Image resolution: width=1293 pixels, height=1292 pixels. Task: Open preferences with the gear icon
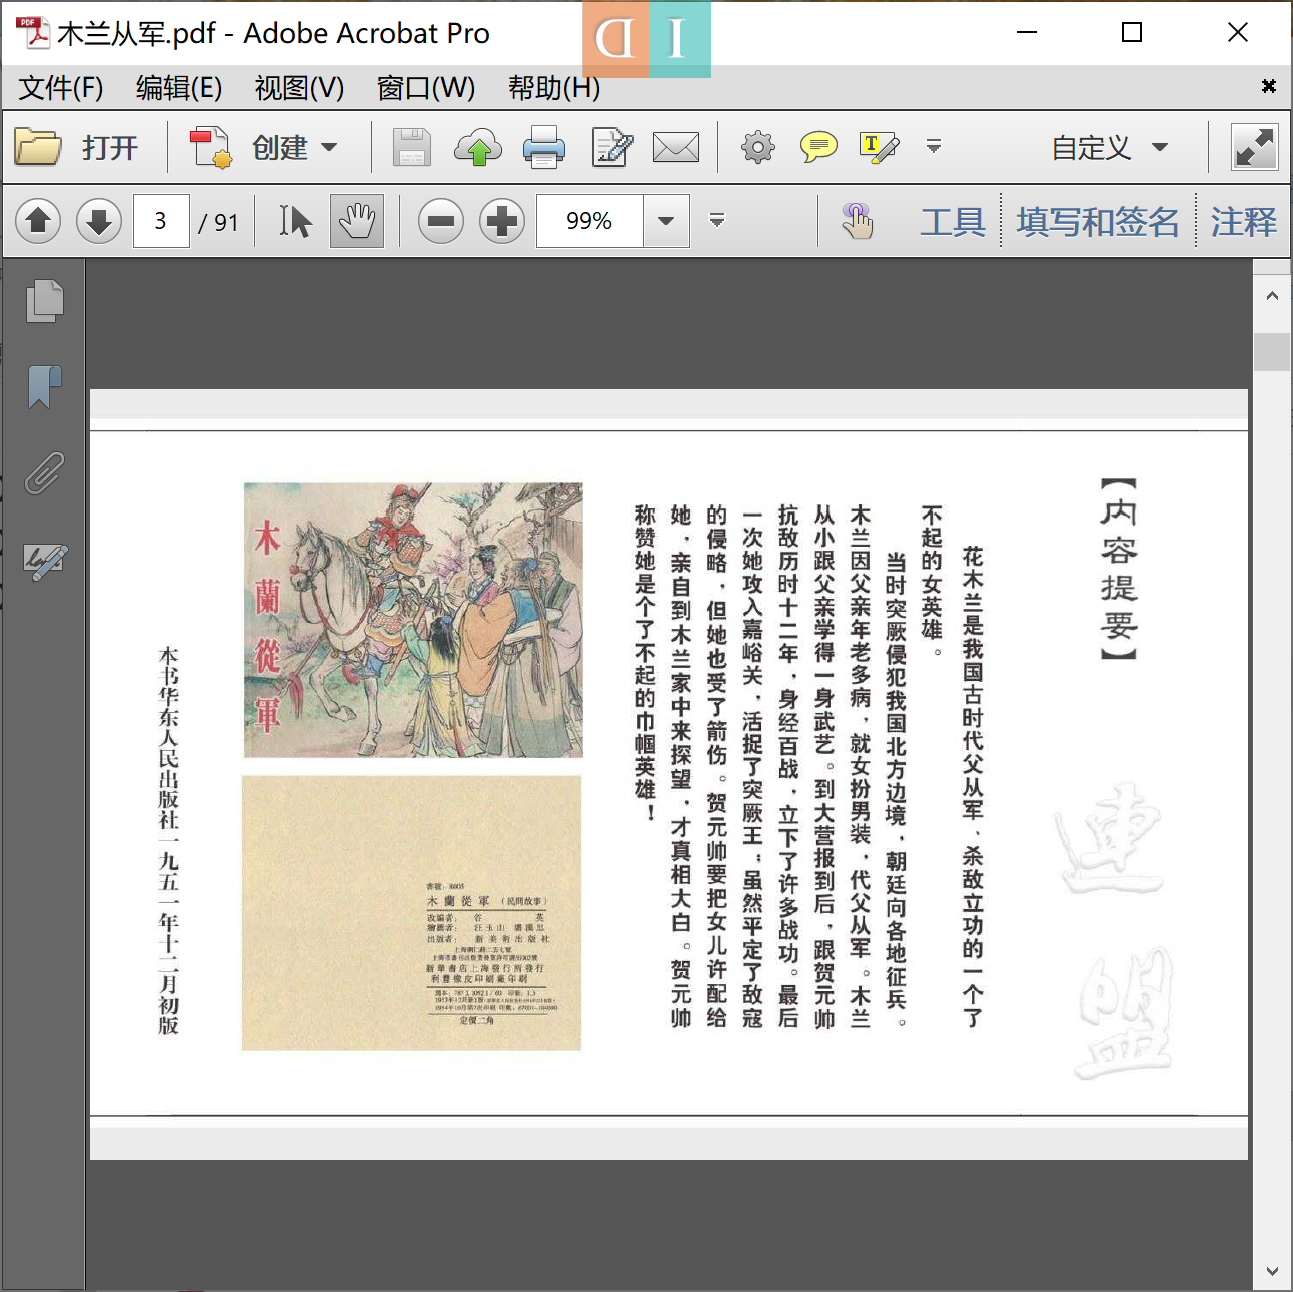pyautogui.click(x=757, y=148)
